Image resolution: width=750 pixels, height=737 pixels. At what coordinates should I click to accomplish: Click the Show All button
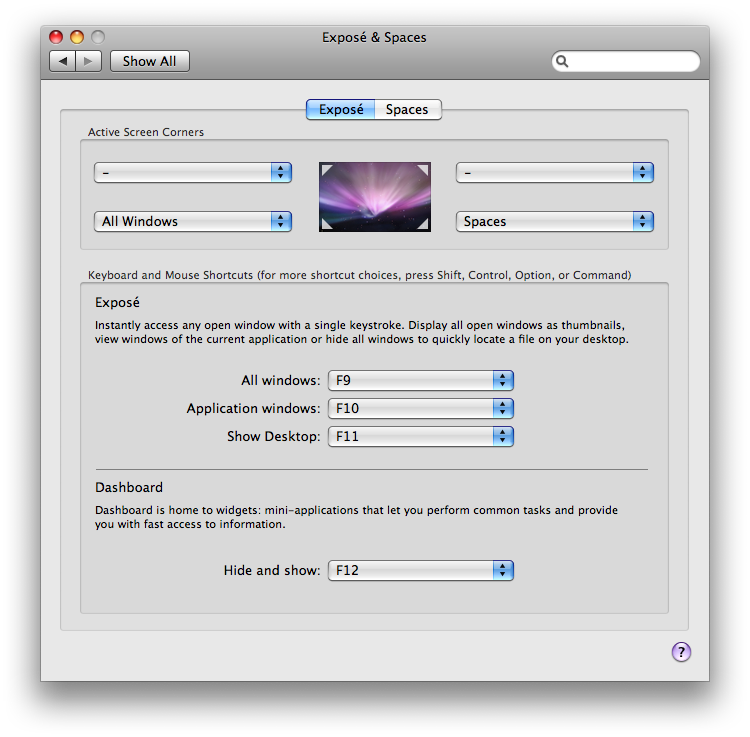[x=150, y=61]
